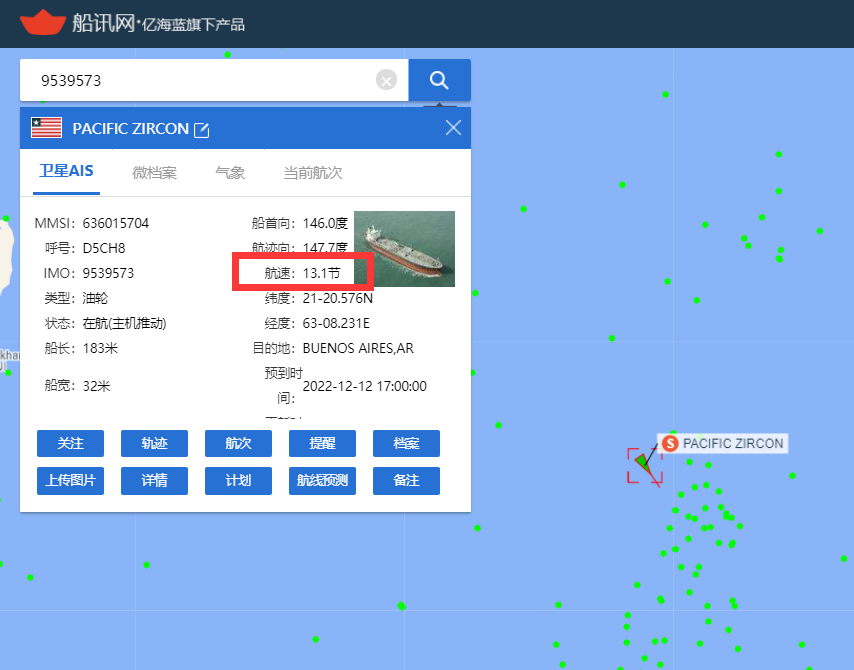Click the edit icon beside PACIFIC ZIRCON
The height and width of the screenshot is (670, 854).
pos(202,129)
